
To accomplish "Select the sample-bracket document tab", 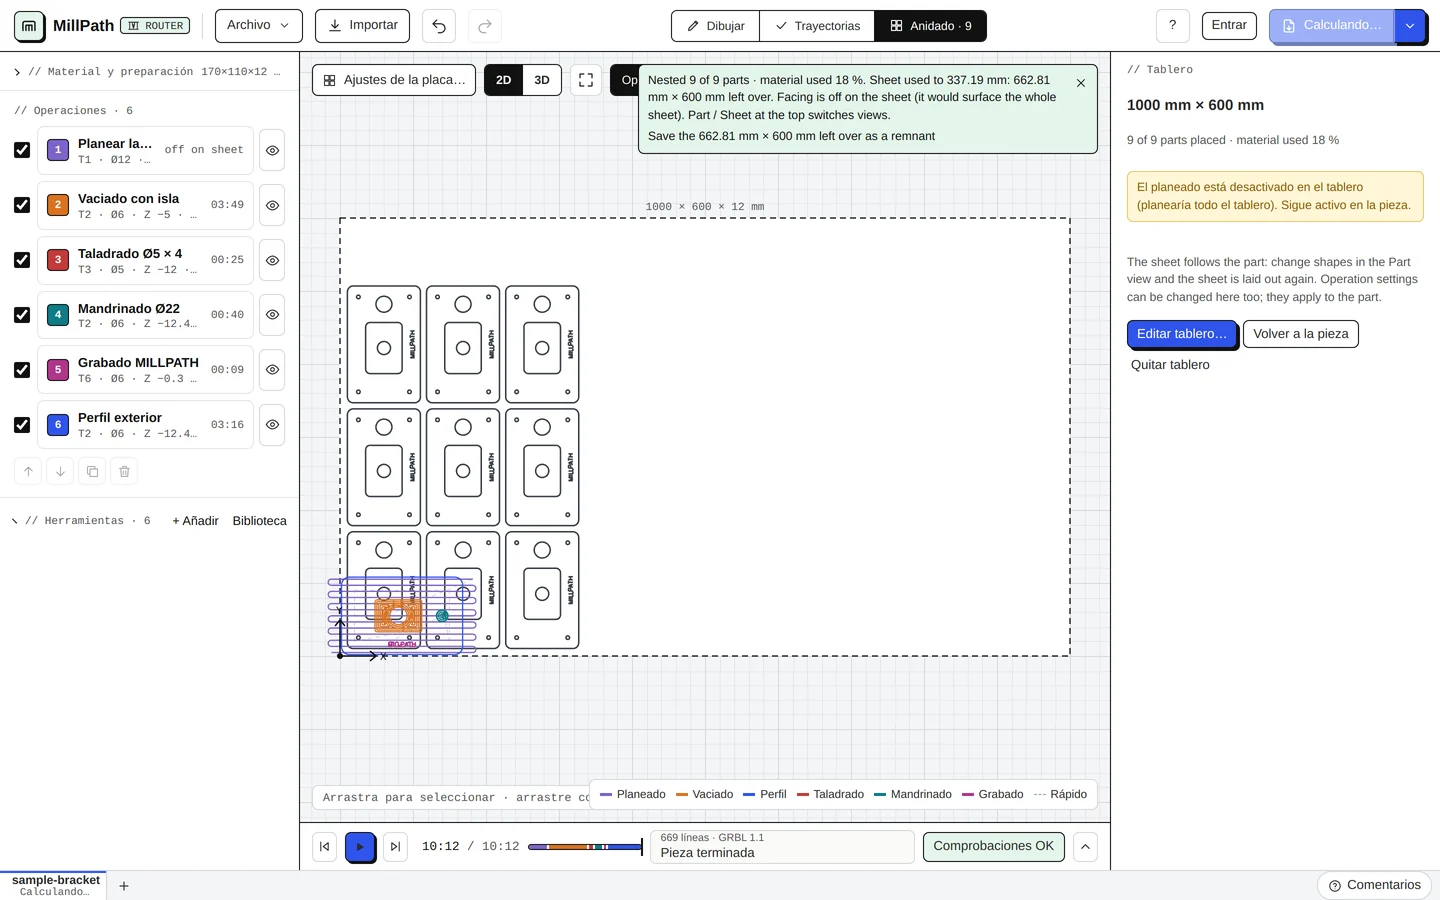I will click(56, 885).
